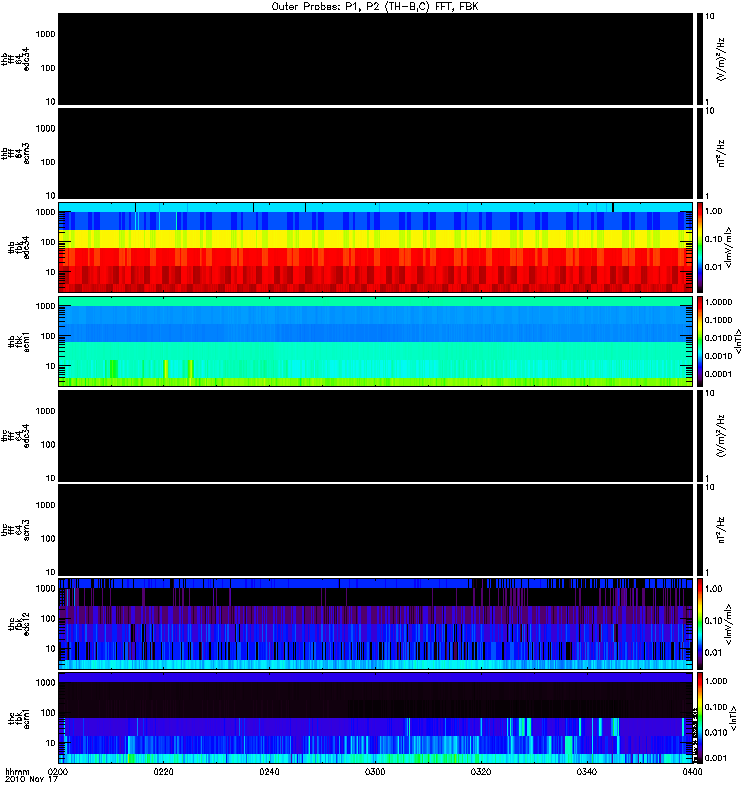This screenshot has width=750, height=800.
Task: Click the 0320 time axis label
Action: (x=481, y=772)
